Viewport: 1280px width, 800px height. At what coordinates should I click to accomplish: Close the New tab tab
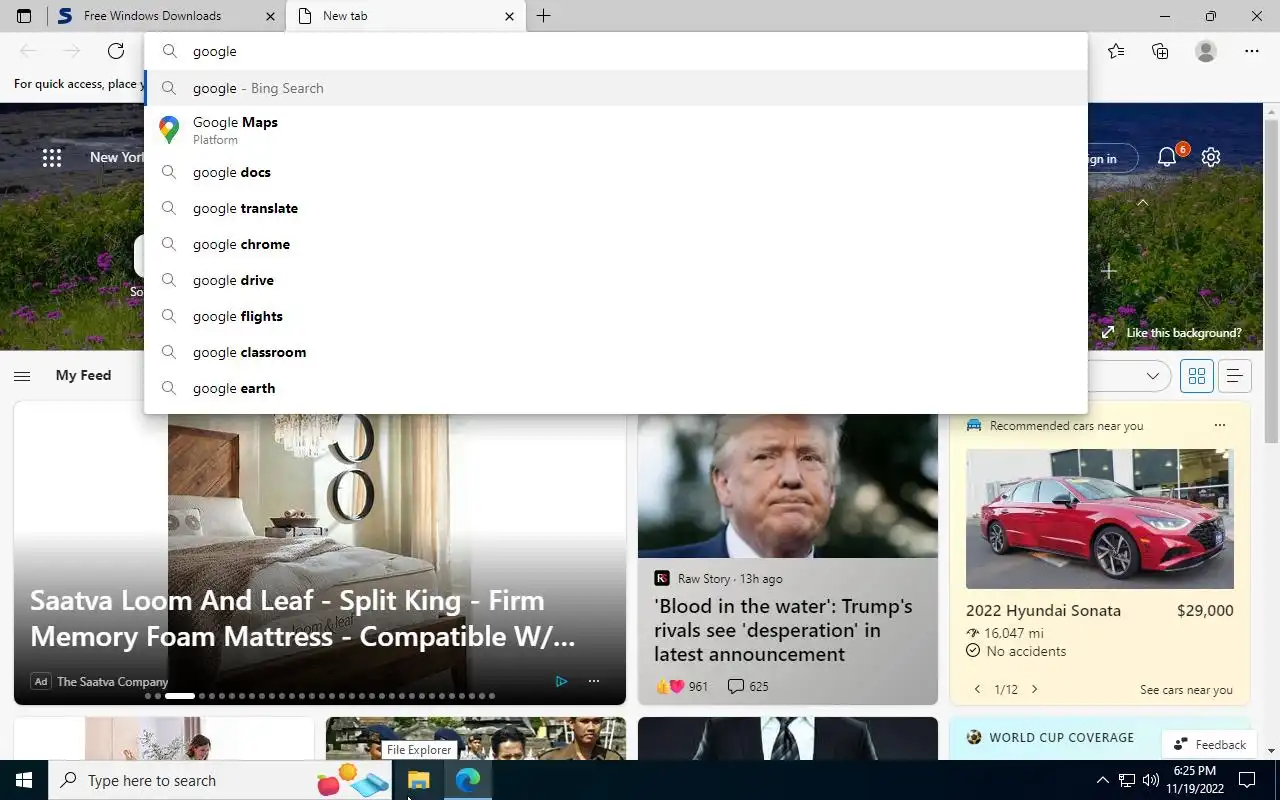[509, 16]
